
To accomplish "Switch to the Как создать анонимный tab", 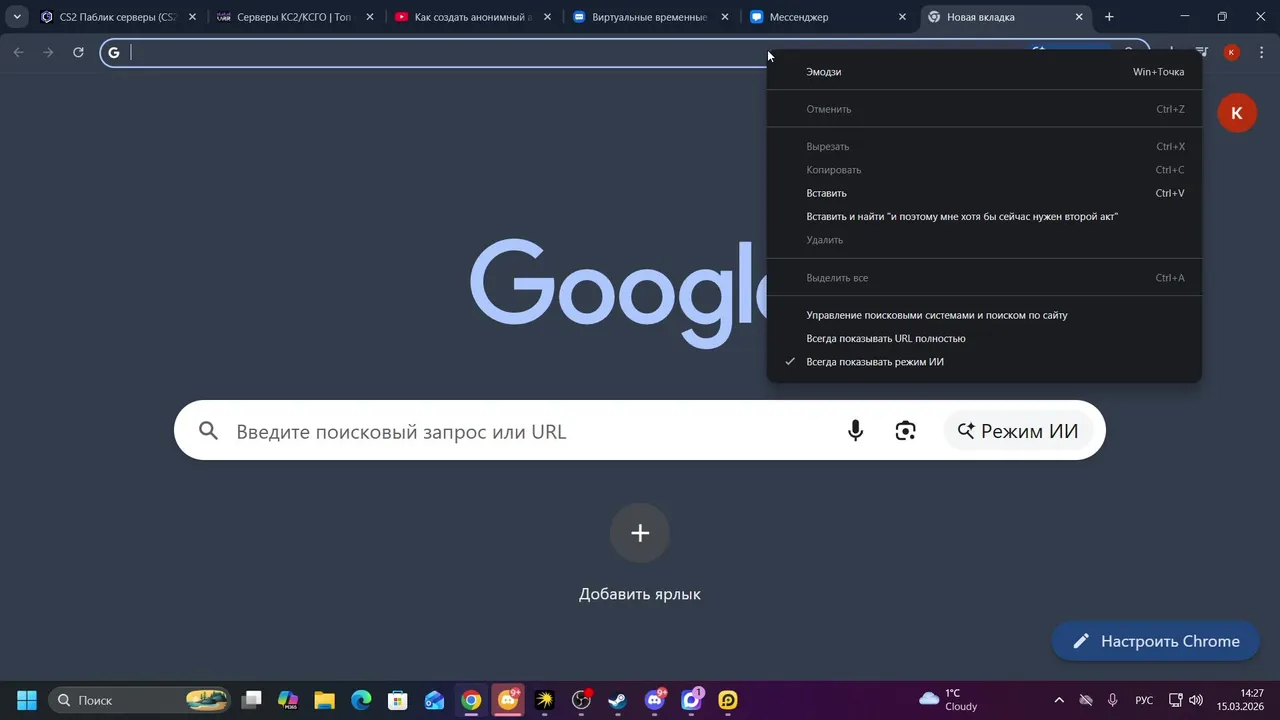I will (x=473, y=17).
